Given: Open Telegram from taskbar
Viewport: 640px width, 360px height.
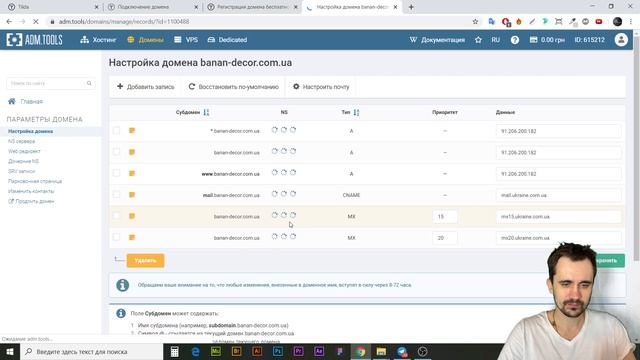Looking at the screenshot, I should pyautogui.click(x=402, y=351).
